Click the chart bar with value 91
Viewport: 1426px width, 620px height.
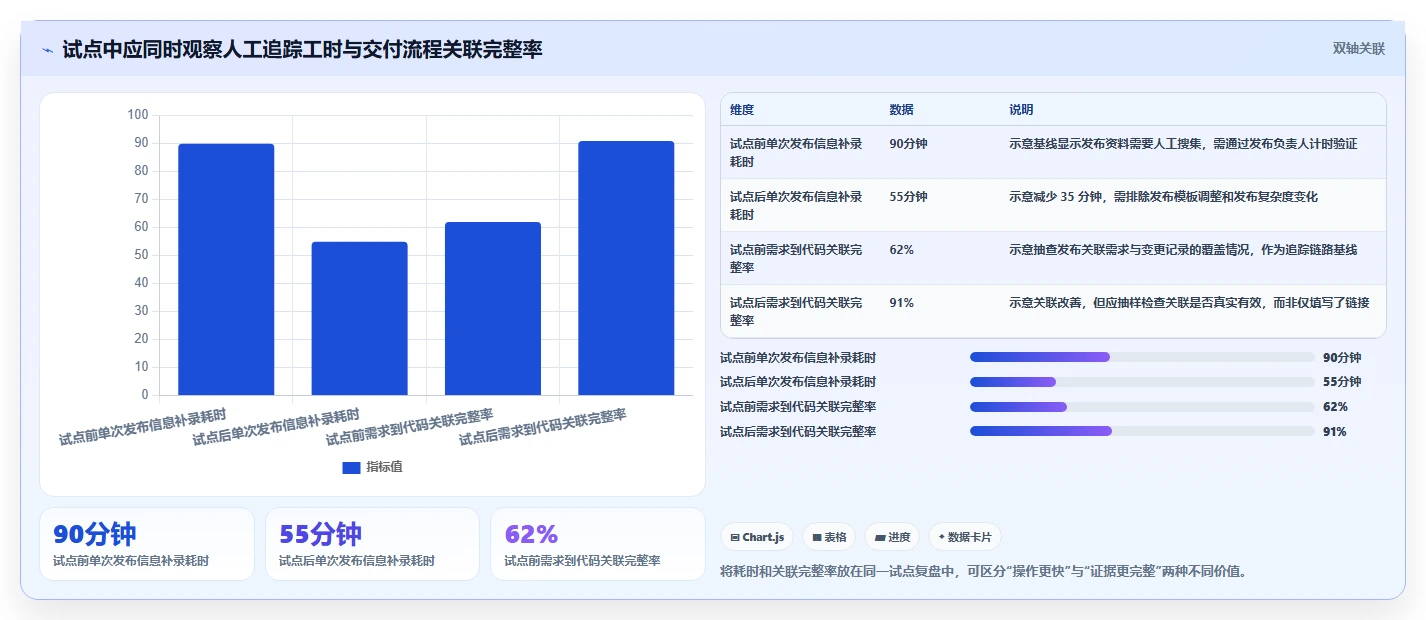pyautogui.click(x=626, y=268)
